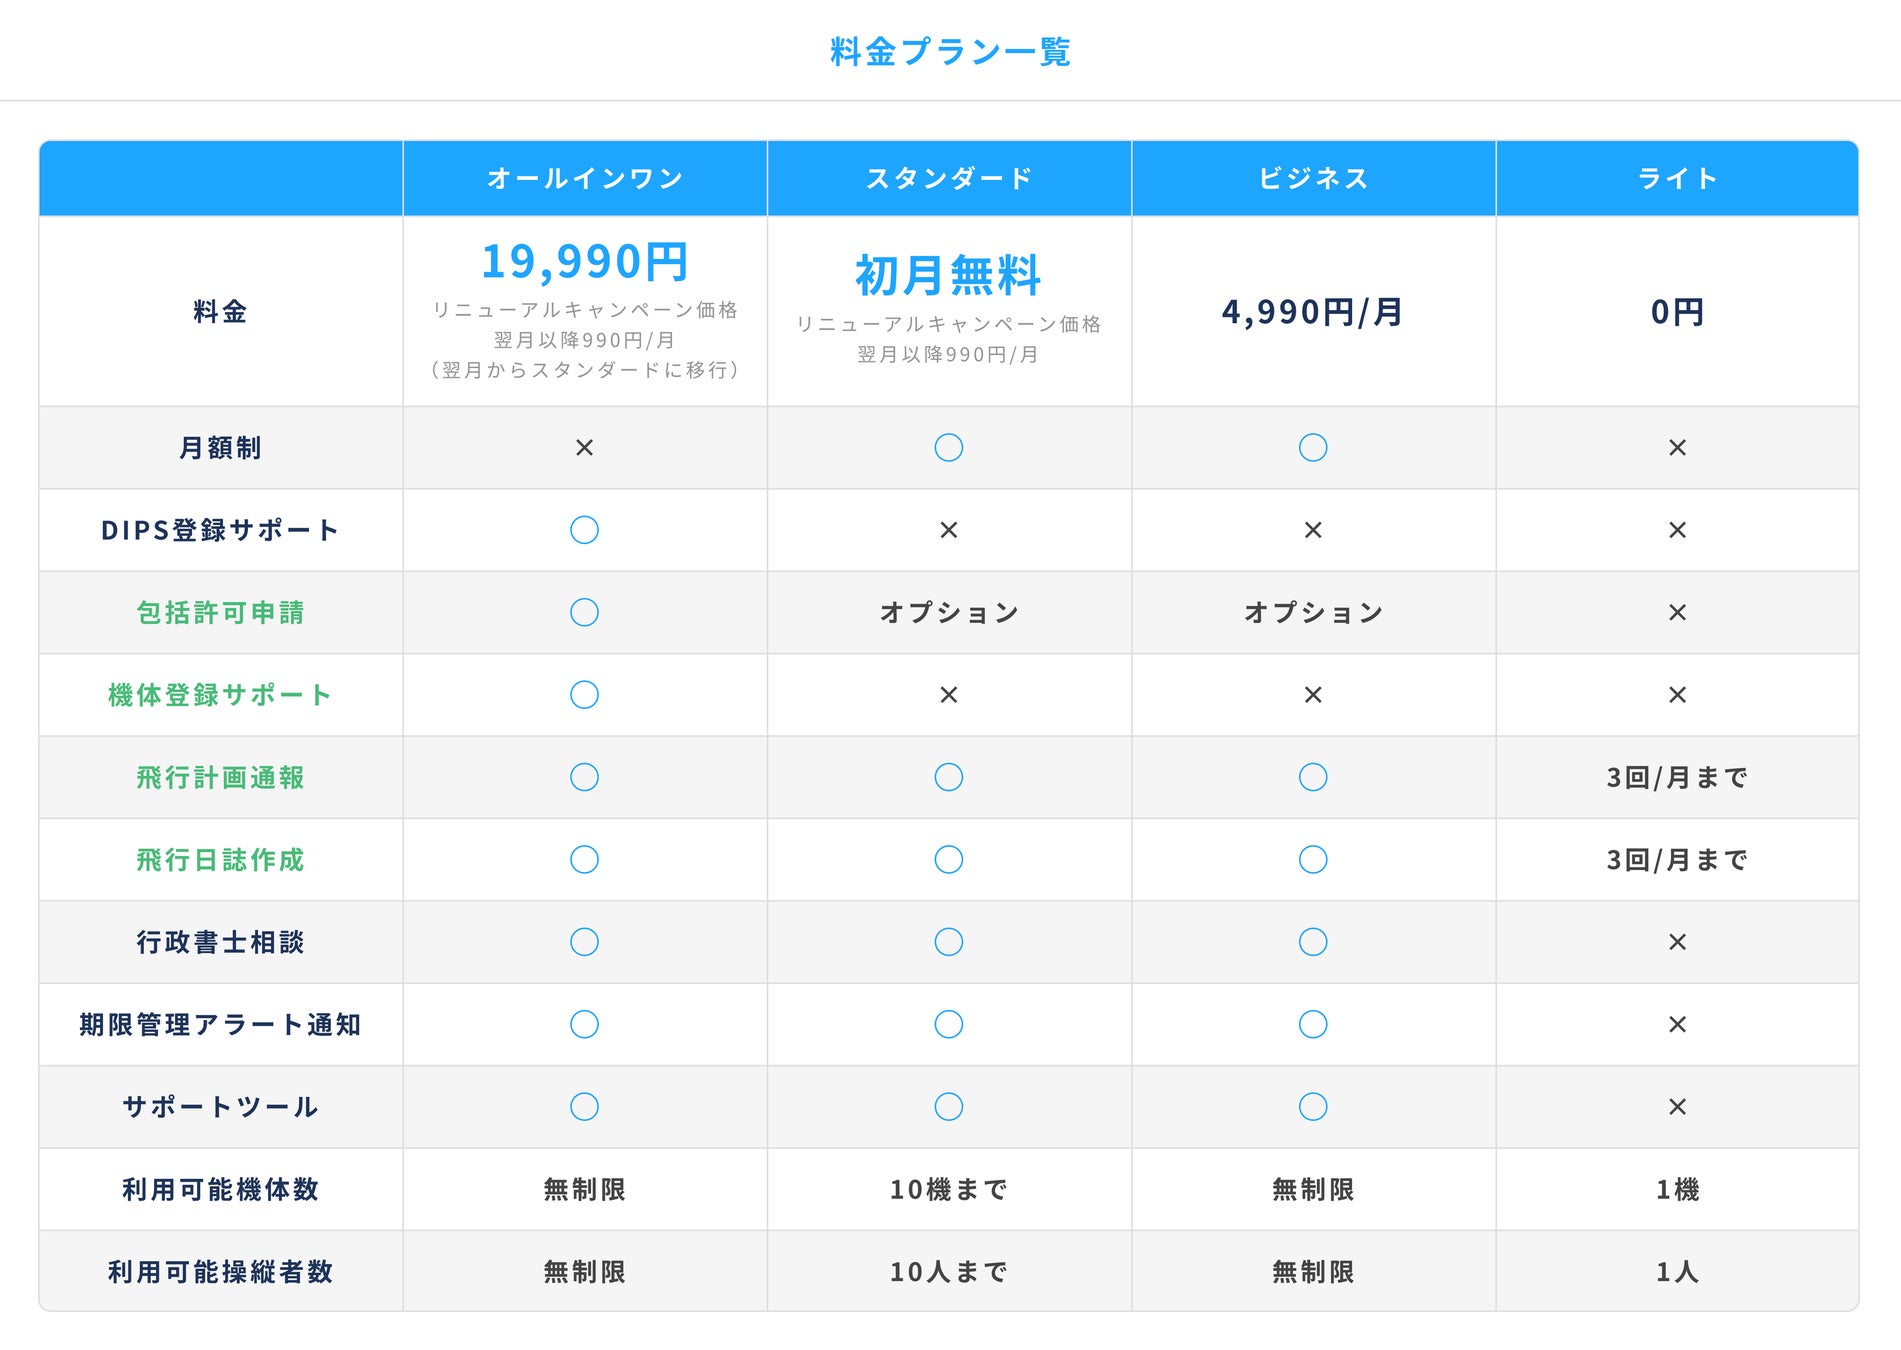Click the circle for スタンダード 月額制

948,448
